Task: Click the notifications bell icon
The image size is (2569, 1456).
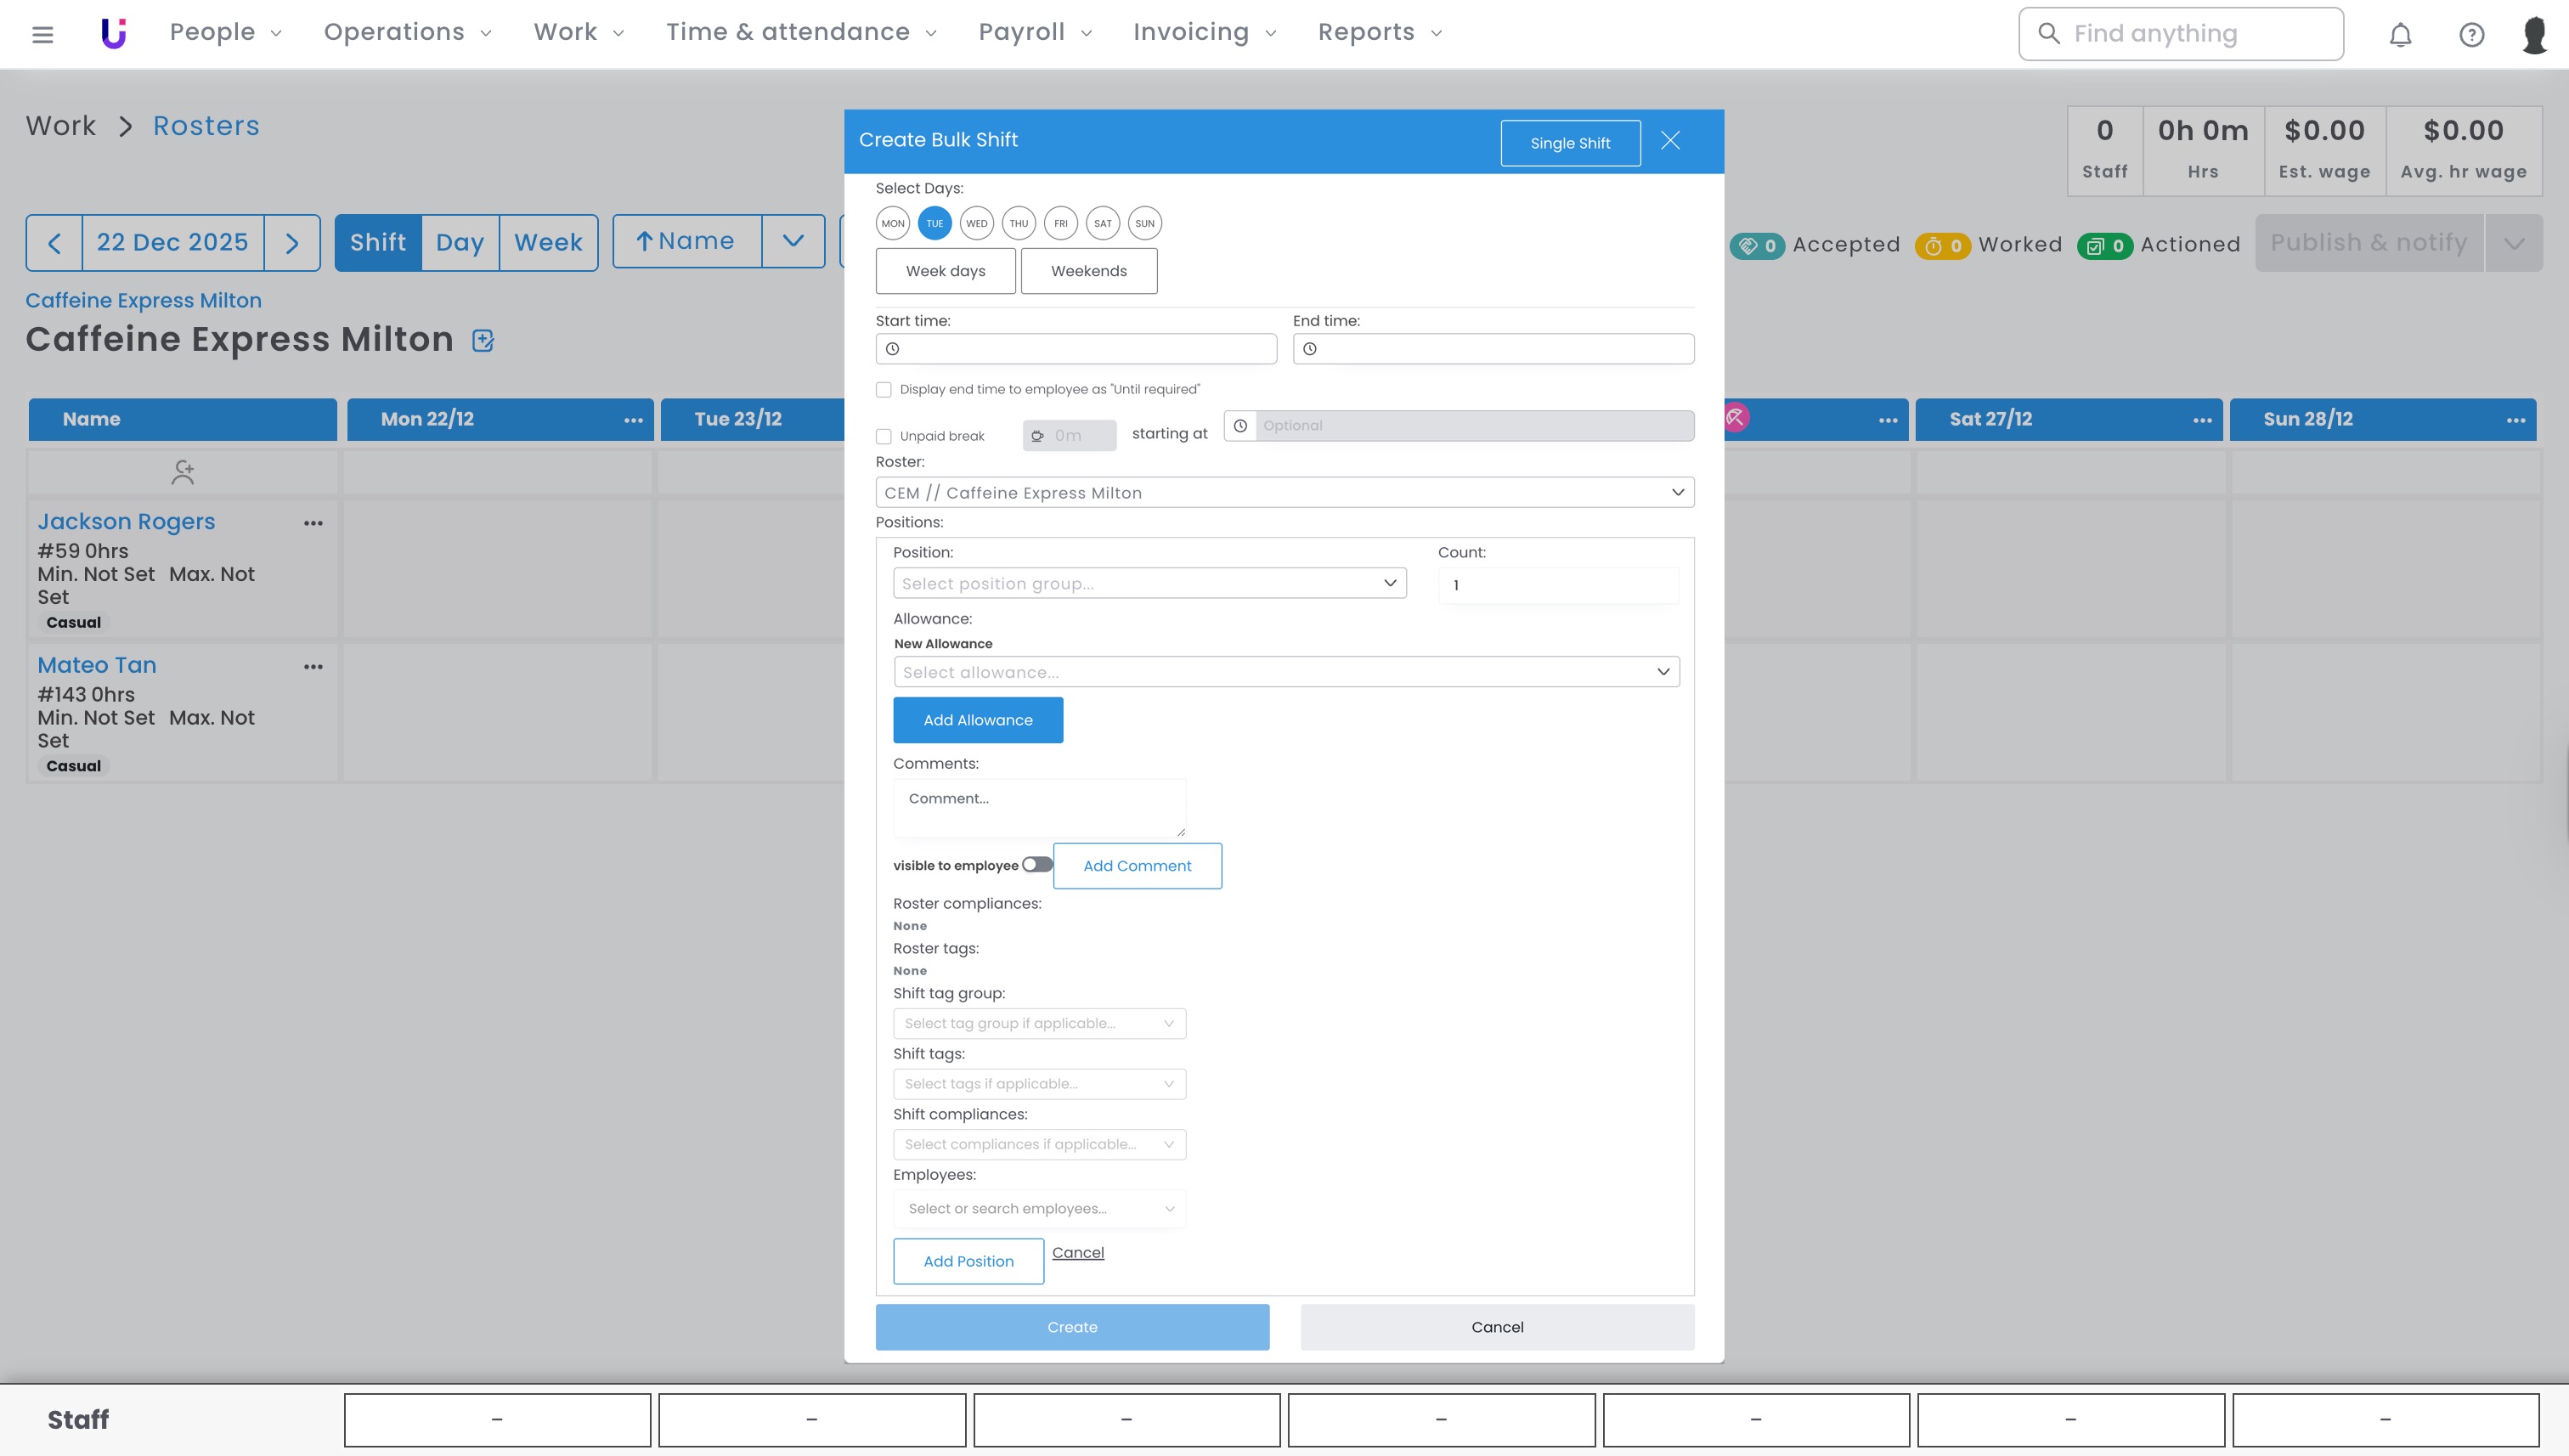Action: (x=2400, y=35)
